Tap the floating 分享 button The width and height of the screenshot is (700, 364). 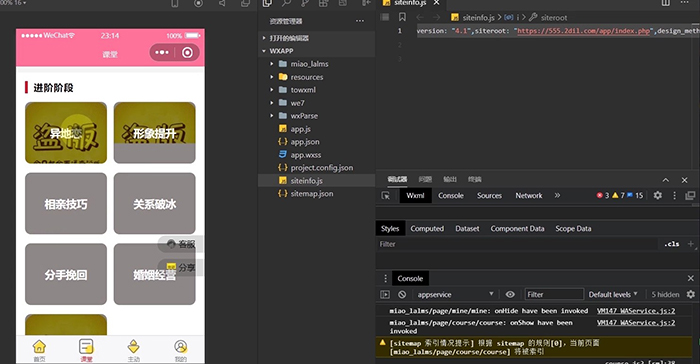181,268
